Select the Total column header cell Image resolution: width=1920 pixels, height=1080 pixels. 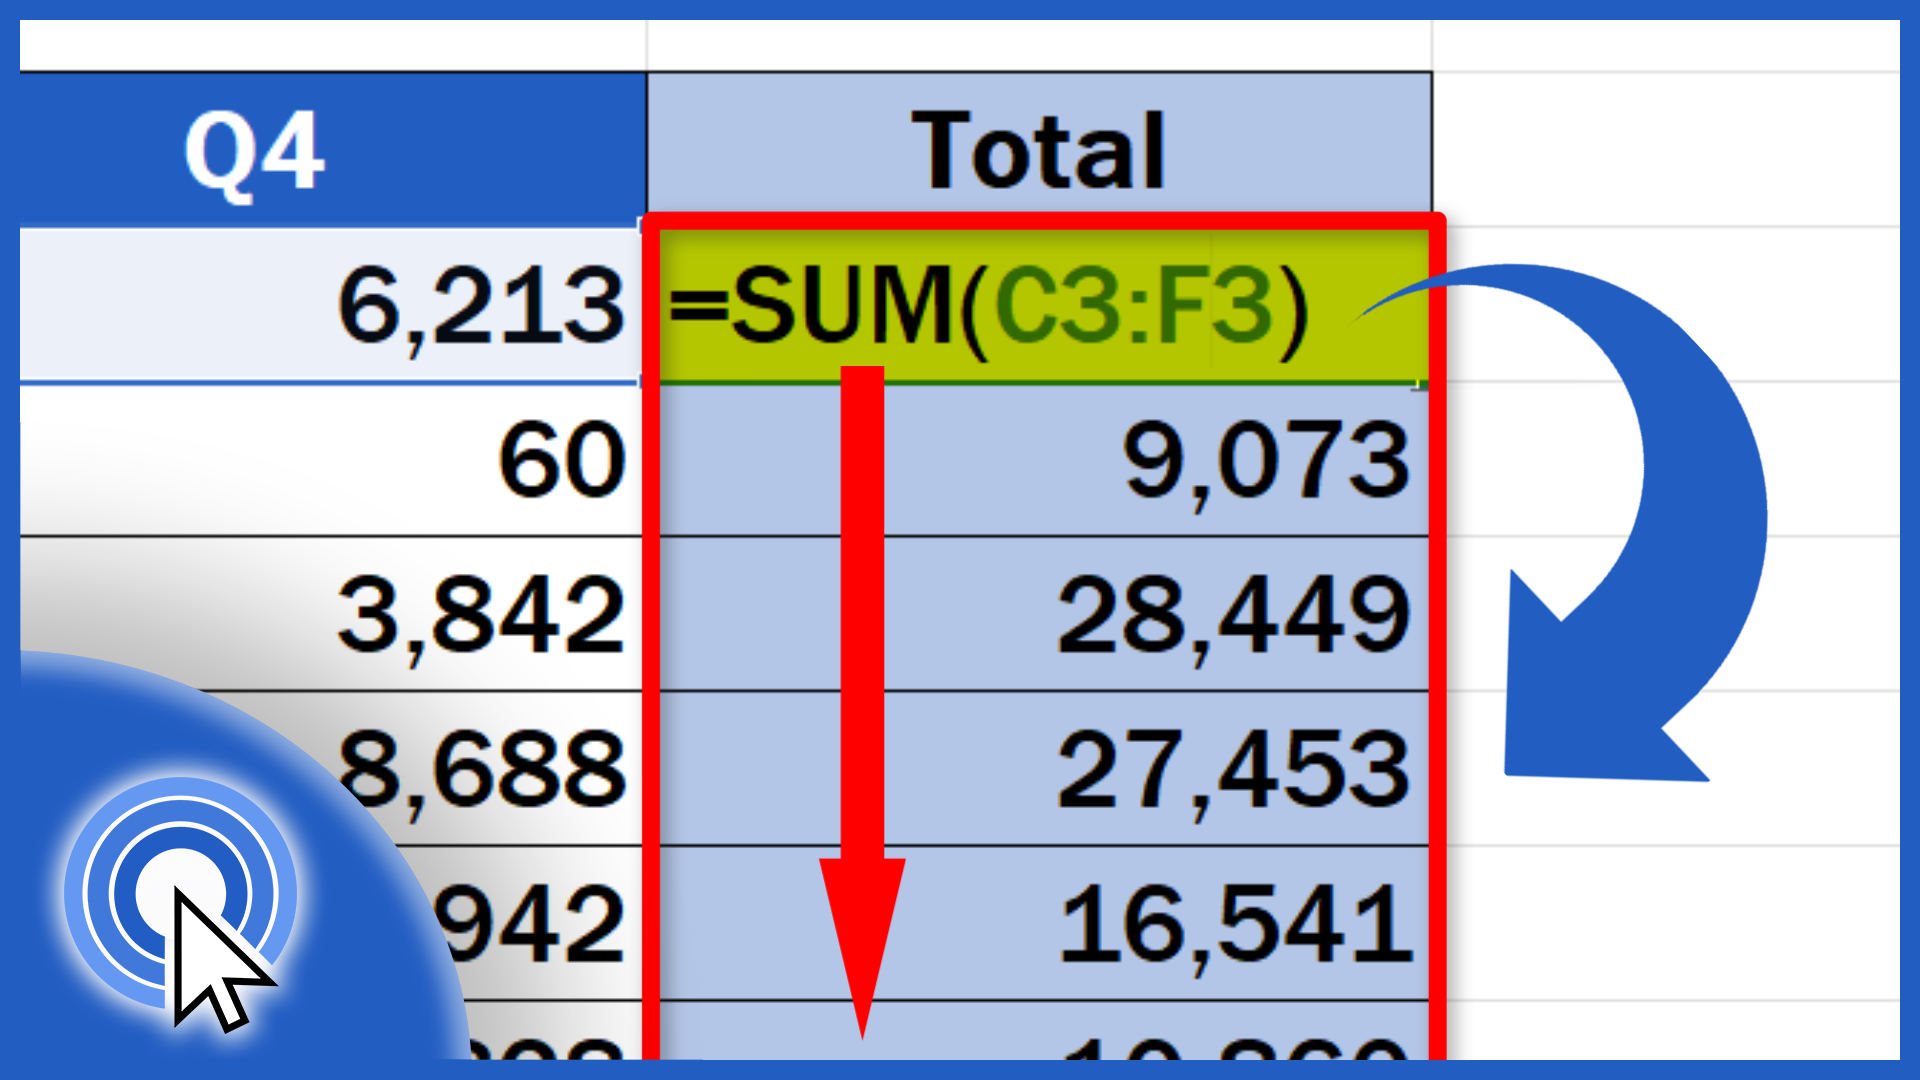(1039, 150)
